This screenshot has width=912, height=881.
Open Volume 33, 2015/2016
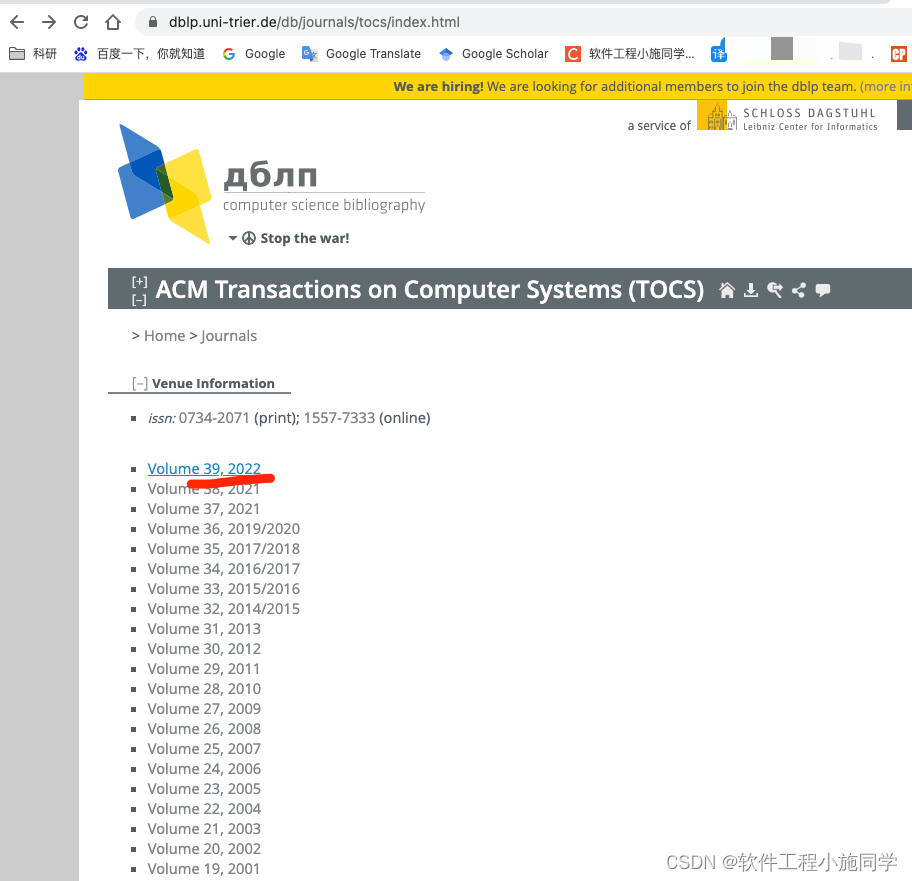coord(224,589)
